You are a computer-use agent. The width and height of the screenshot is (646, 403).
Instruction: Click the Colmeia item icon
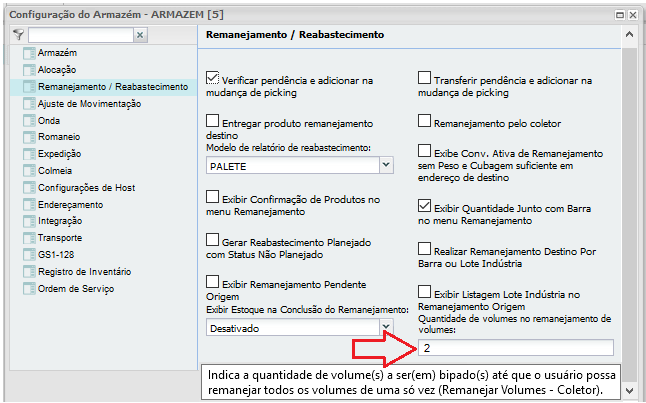[28, 171]
